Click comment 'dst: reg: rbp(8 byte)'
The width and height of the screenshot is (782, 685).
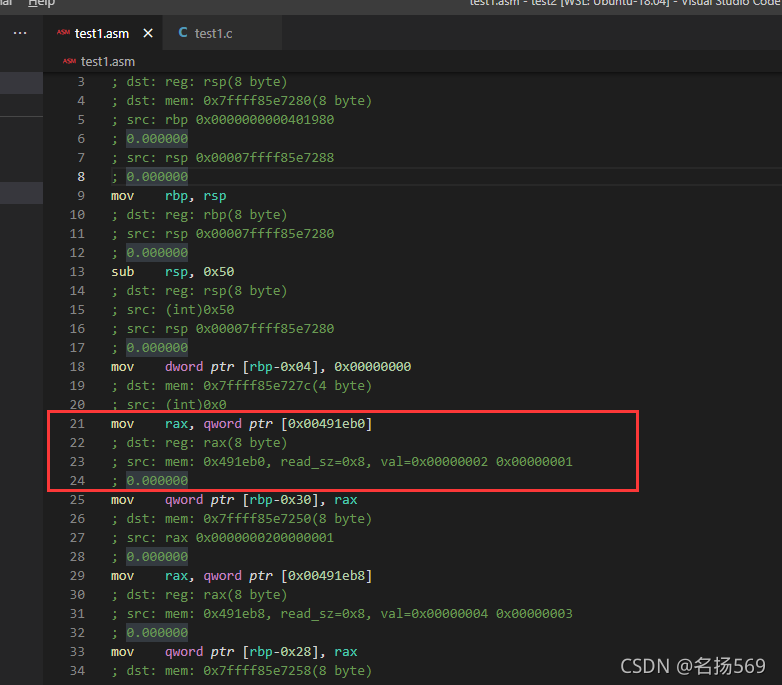click(199, 215)
